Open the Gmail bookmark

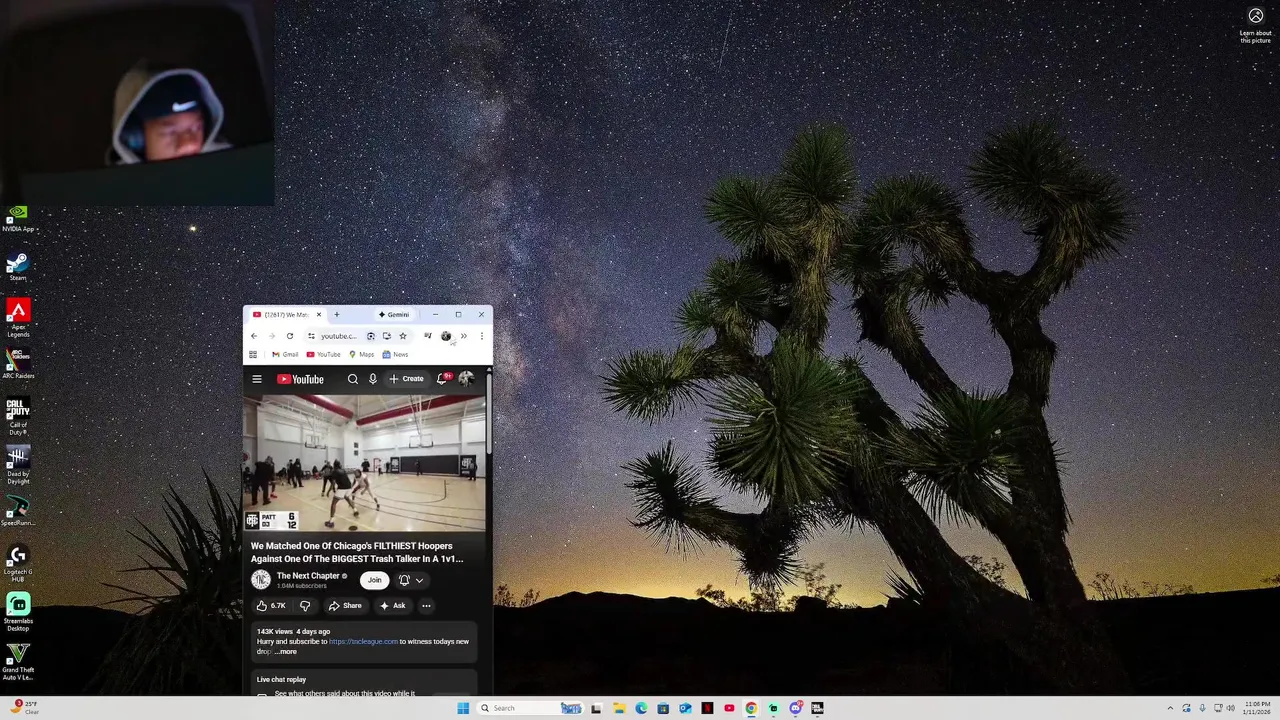(x=285, y=354)
